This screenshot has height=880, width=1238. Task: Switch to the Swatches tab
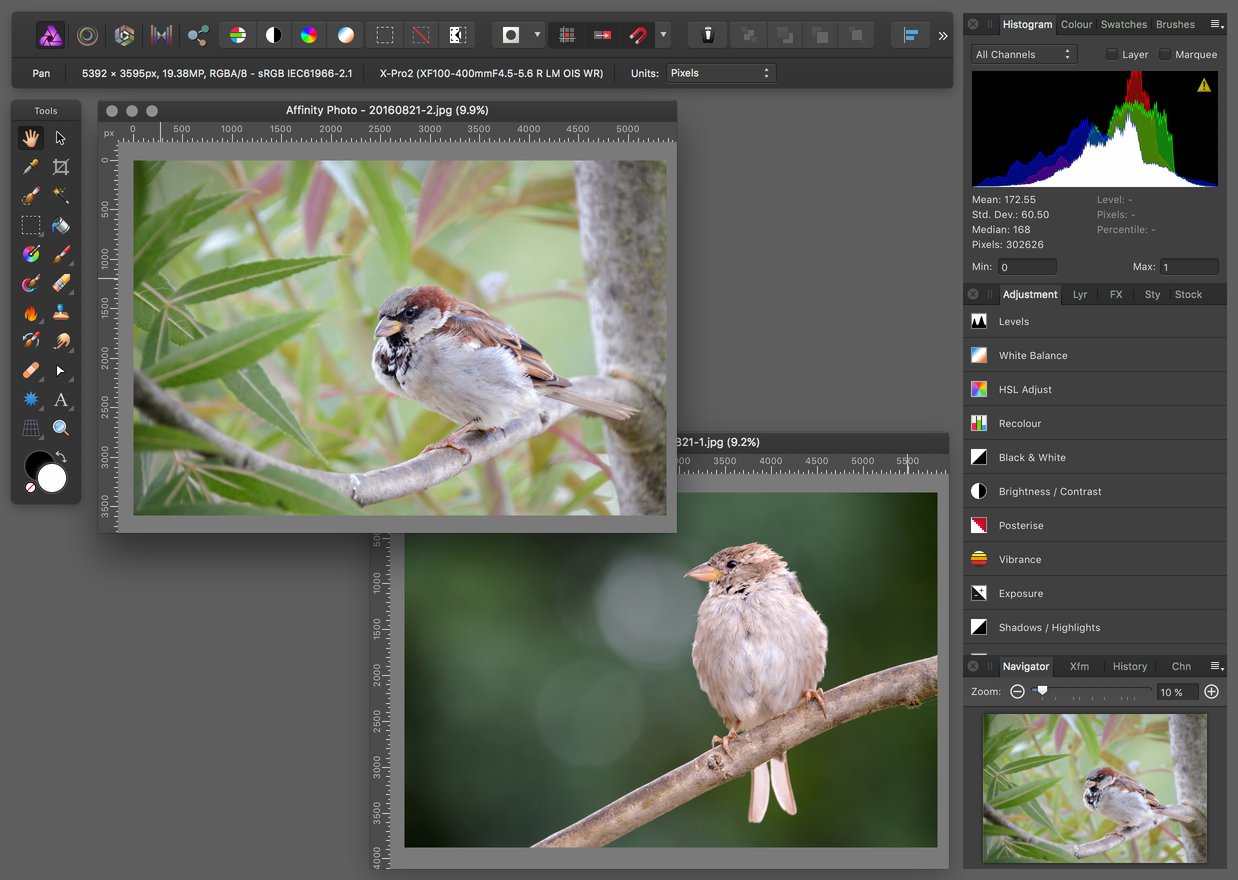click(x=1124, y=24)
